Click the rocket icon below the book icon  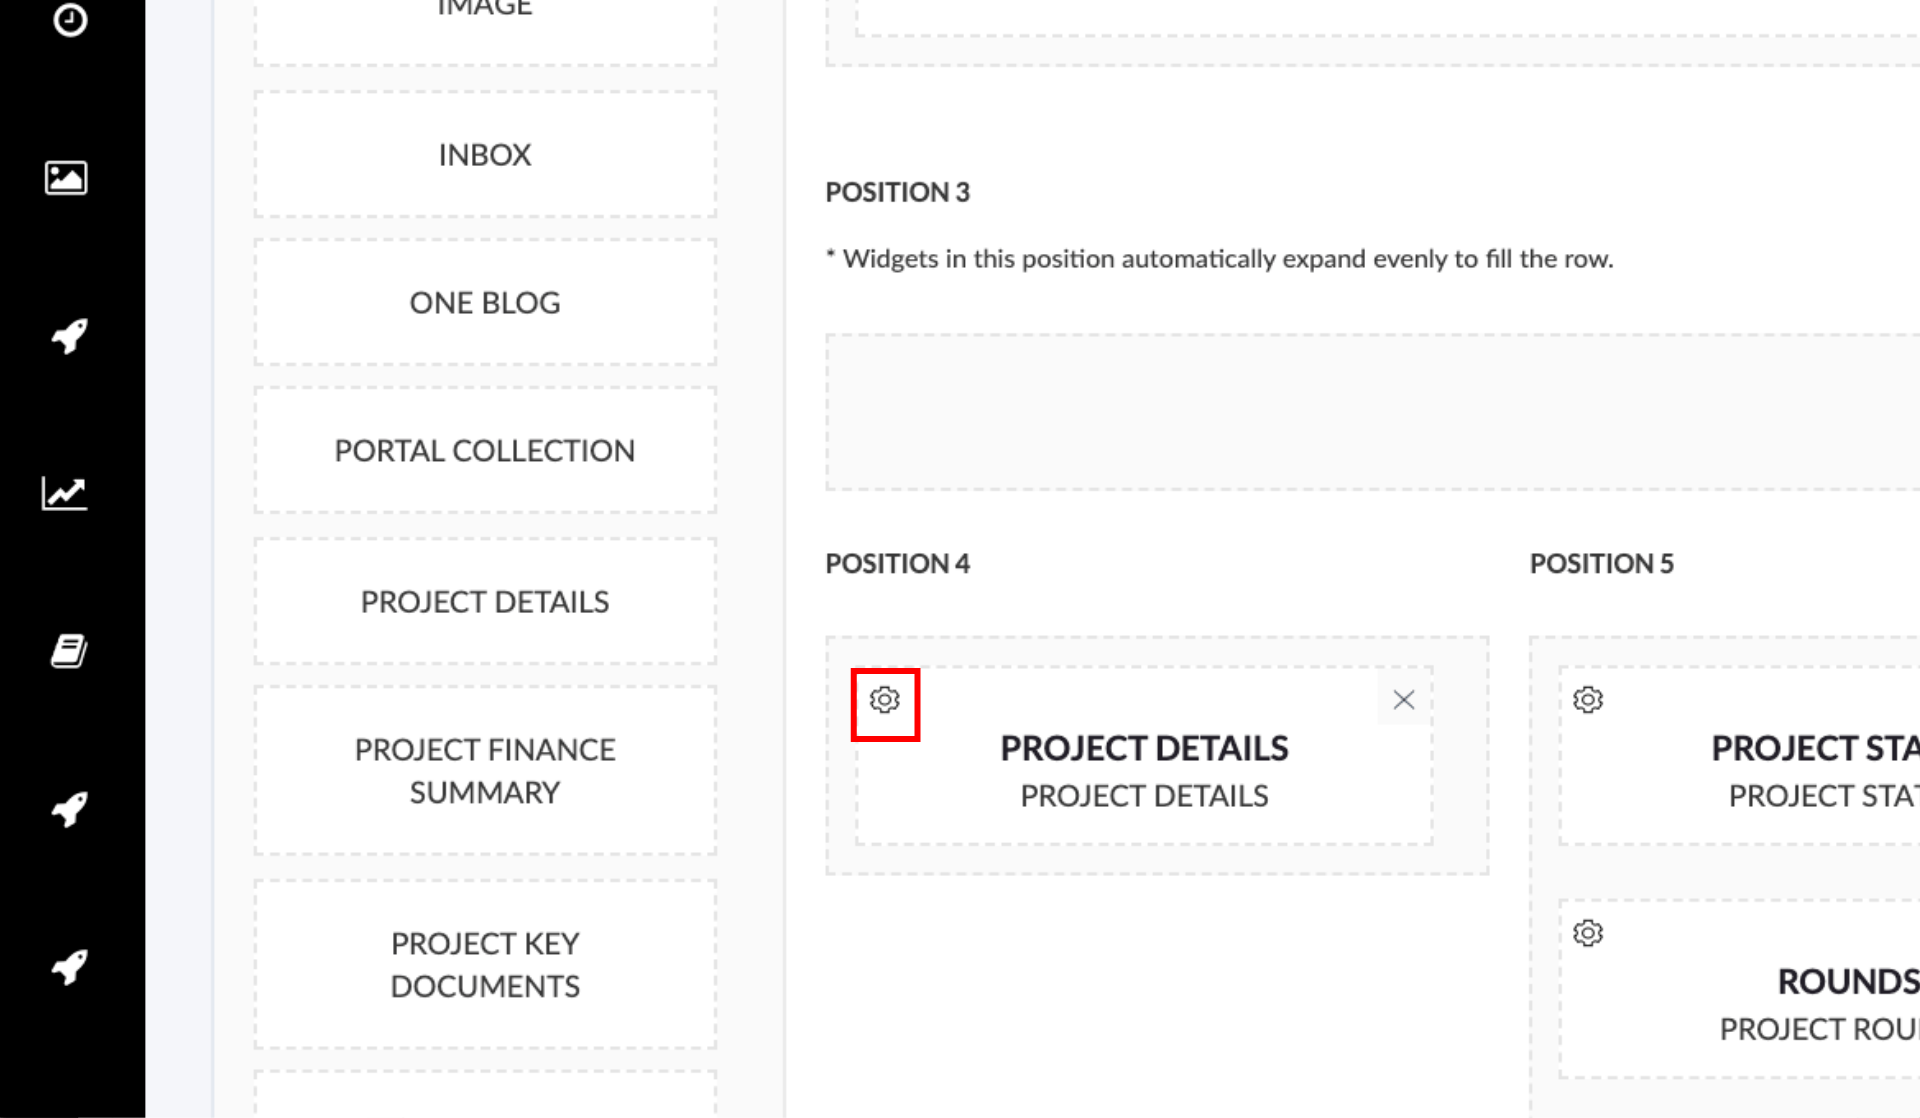pos(69,809)
